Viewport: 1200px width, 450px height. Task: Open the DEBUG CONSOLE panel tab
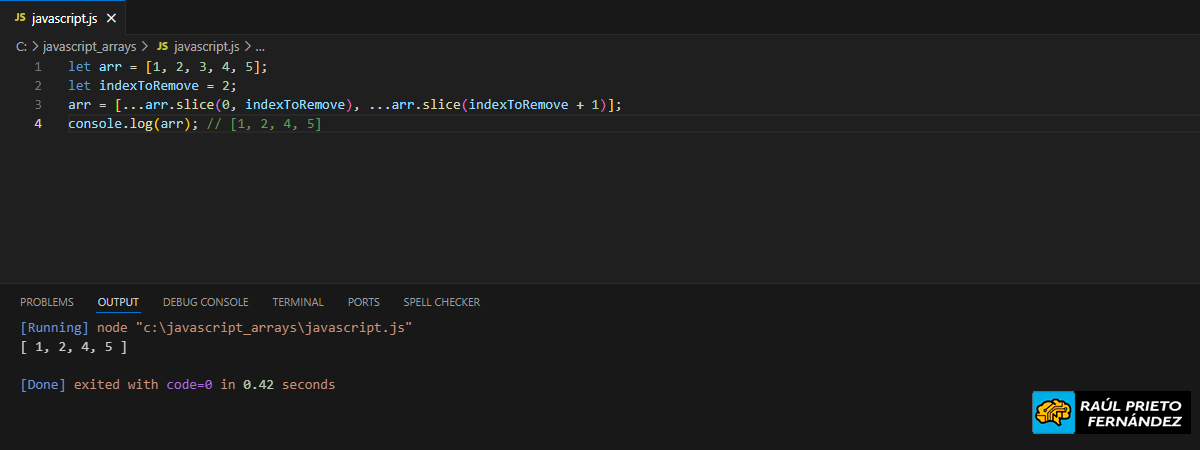[205, 302]
